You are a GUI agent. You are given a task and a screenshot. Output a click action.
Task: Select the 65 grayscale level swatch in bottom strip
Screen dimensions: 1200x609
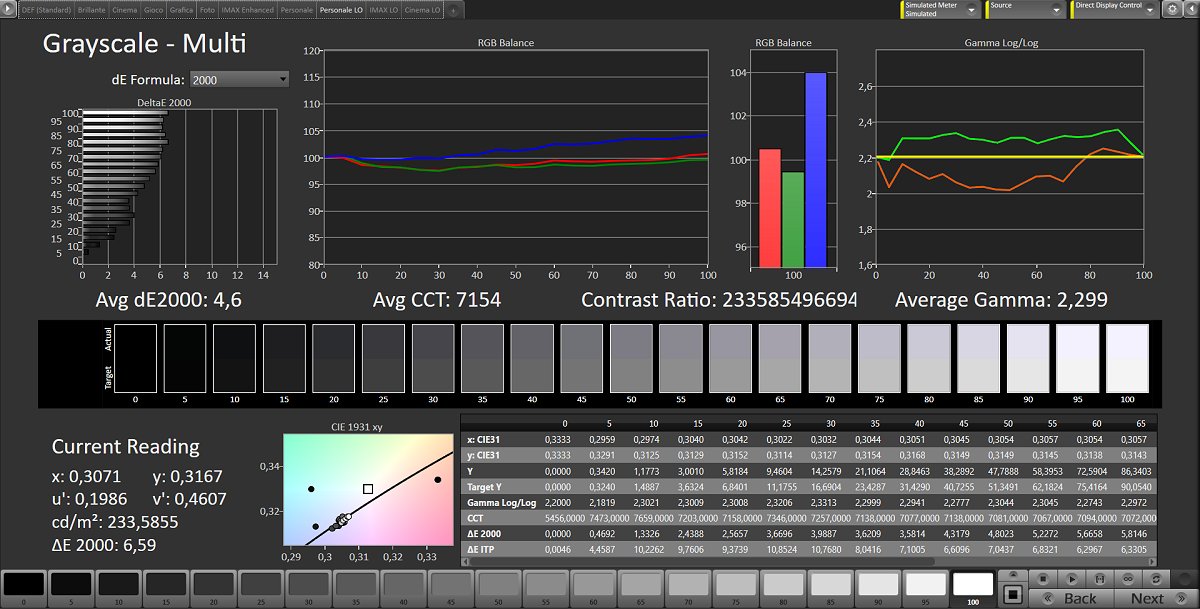(640, 587)
